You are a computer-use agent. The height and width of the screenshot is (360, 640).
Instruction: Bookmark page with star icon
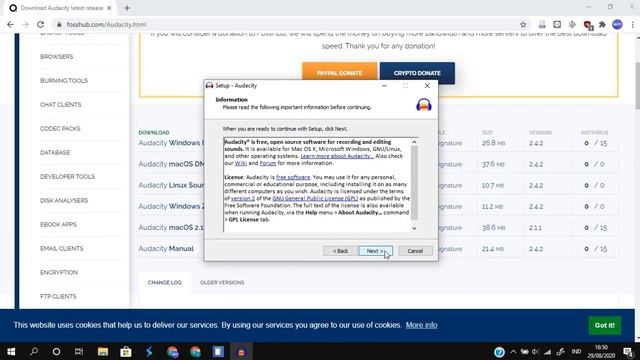pyautogui.click(x=523, y=24)
